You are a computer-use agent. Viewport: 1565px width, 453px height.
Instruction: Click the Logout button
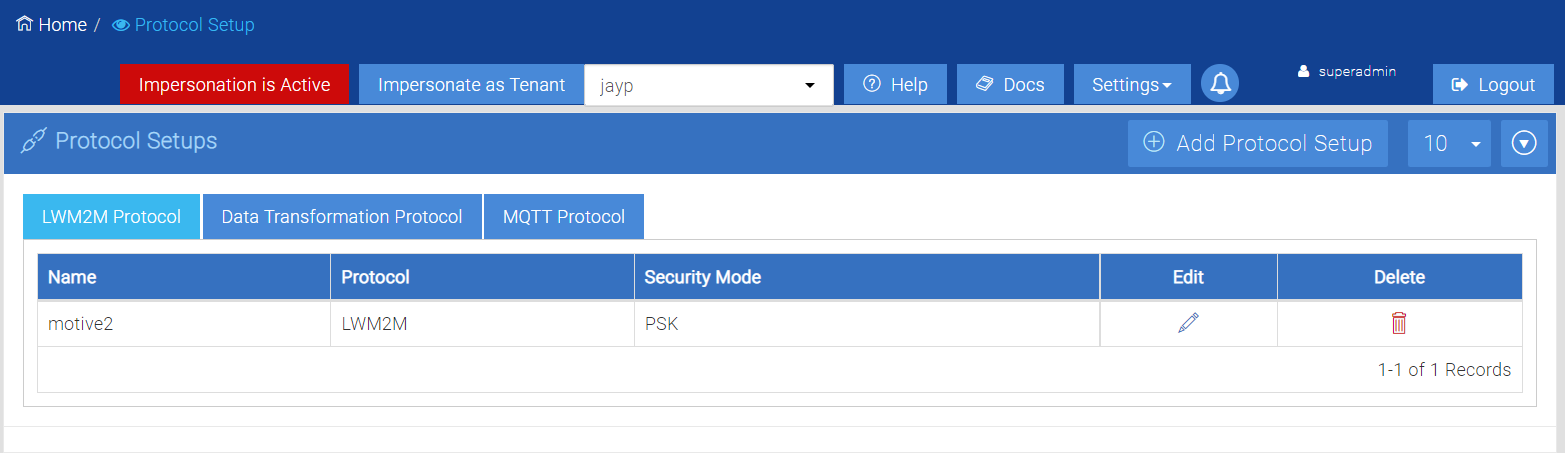pos(1492,85)
